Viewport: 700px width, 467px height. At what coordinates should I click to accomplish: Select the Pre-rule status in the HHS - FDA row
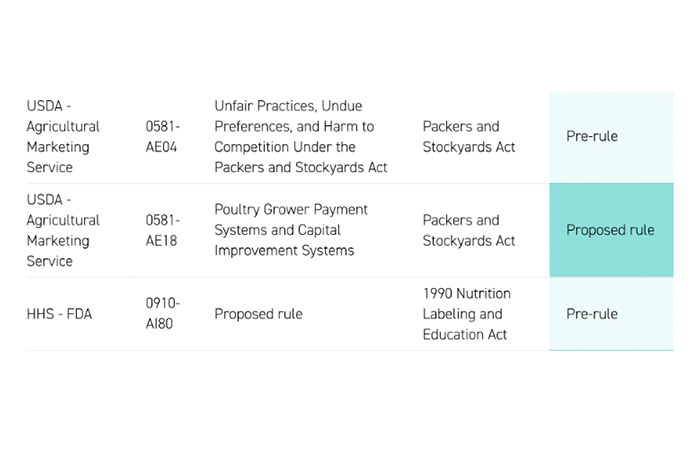(592, 314)
